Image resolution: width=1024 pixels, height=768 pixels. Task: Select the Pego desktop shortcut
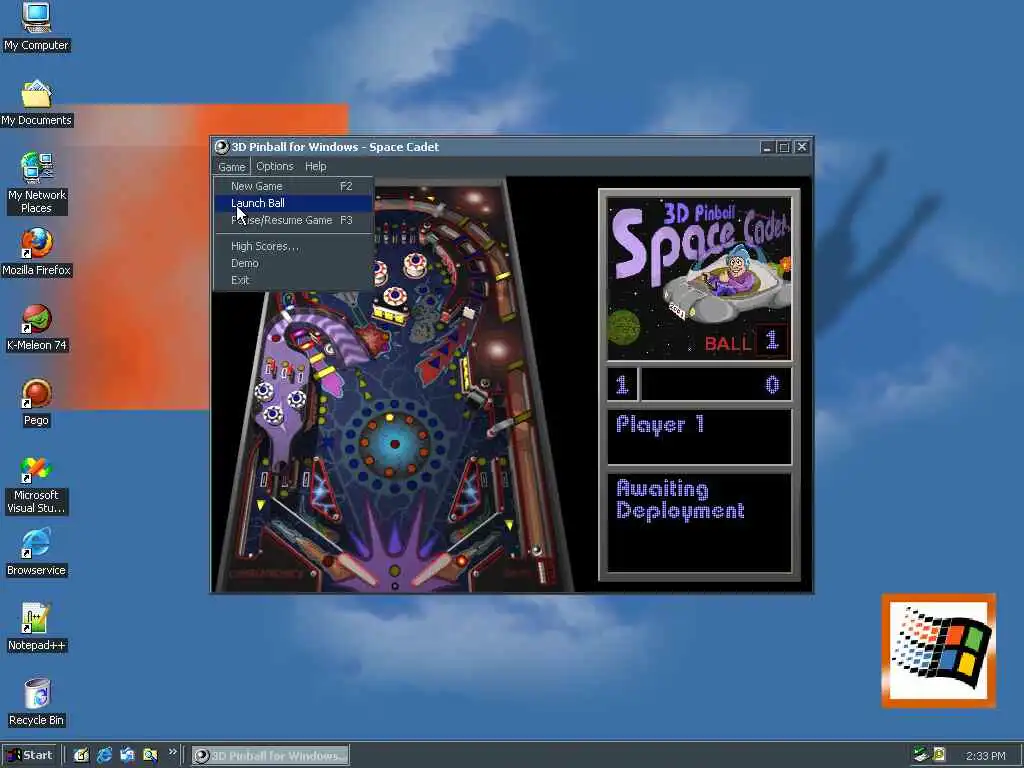coord(37,403)
